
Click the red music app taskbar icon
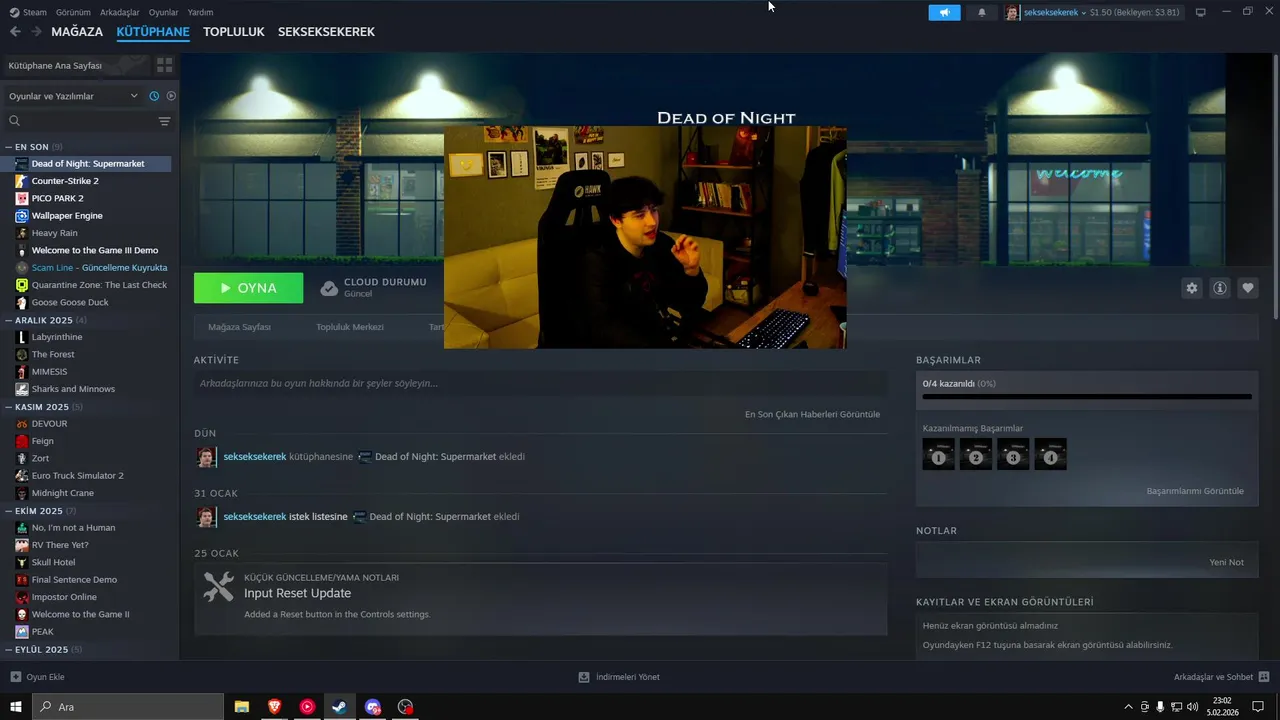click(x=307, y=707)
